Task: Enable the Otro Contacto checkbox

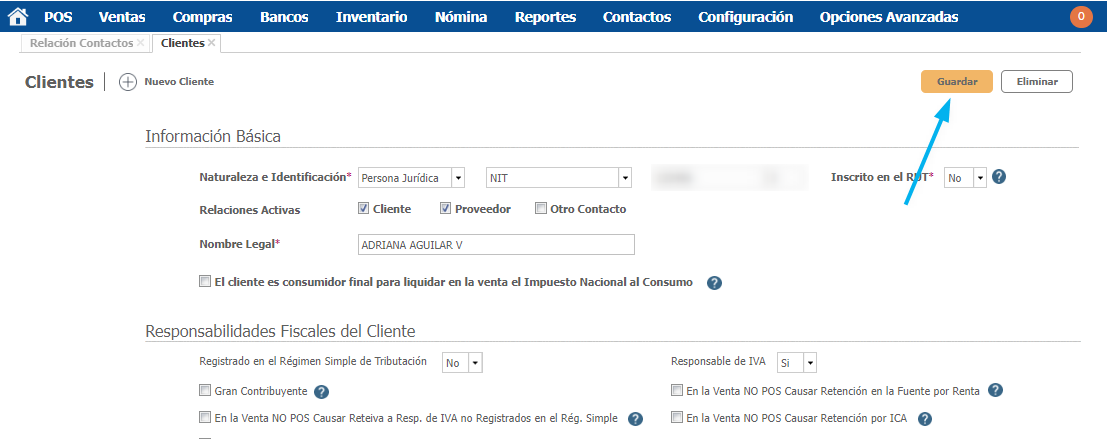Action: click(x=541, y=209)
